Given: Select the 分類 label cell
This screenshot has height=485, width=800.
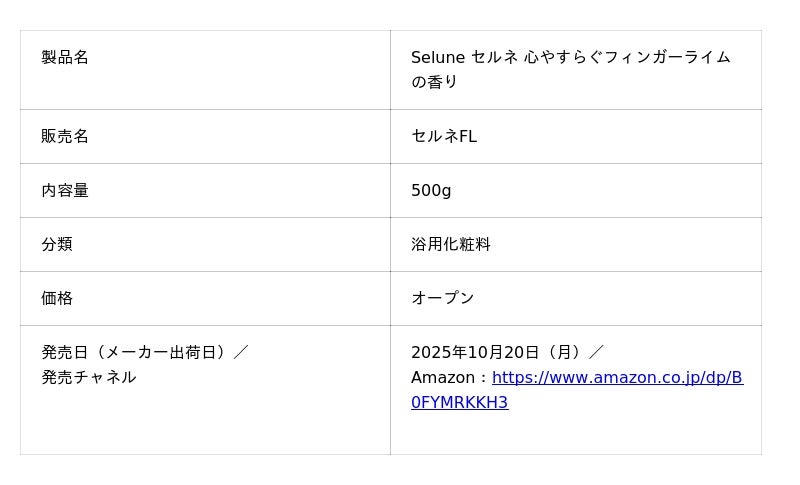Looking at the screenshot, I should (x=57, y=244).
